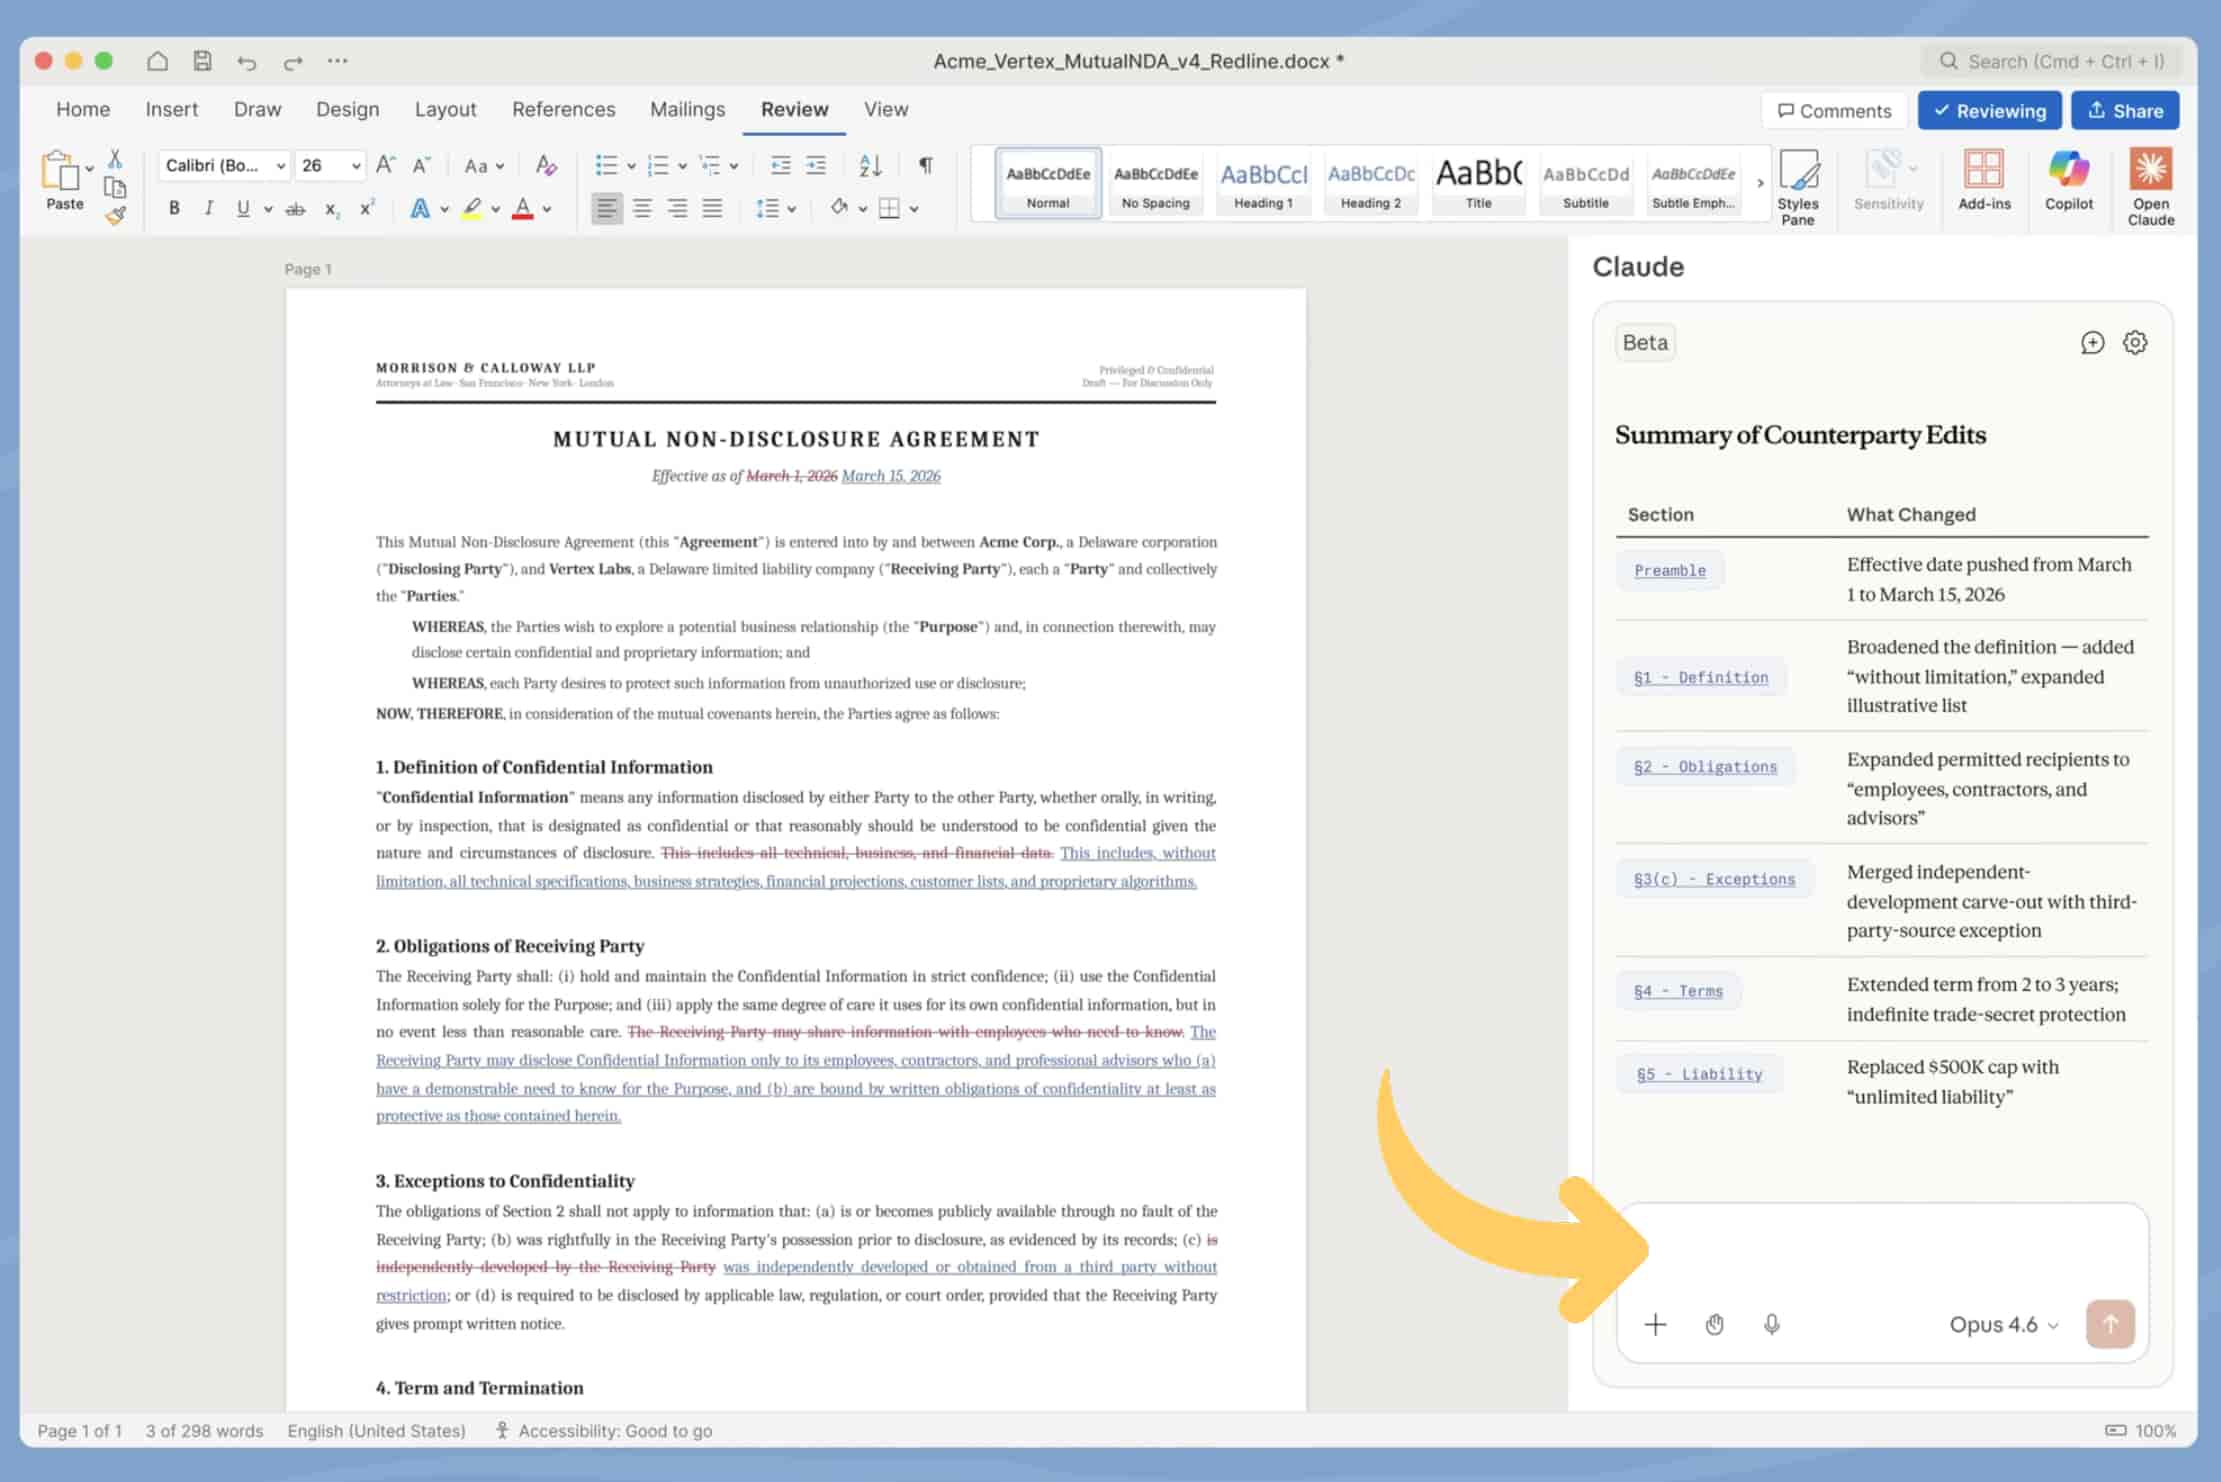Open the §5 - Liability section
The height and width of the screenshot is (1482, 2221).
pos(1699,1073)
